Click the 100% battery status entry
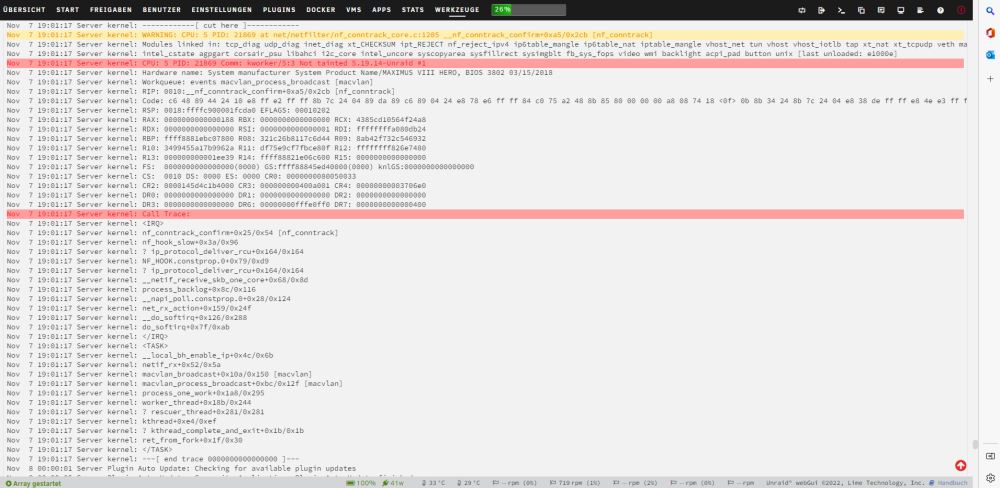 click(x=361, y=483)
